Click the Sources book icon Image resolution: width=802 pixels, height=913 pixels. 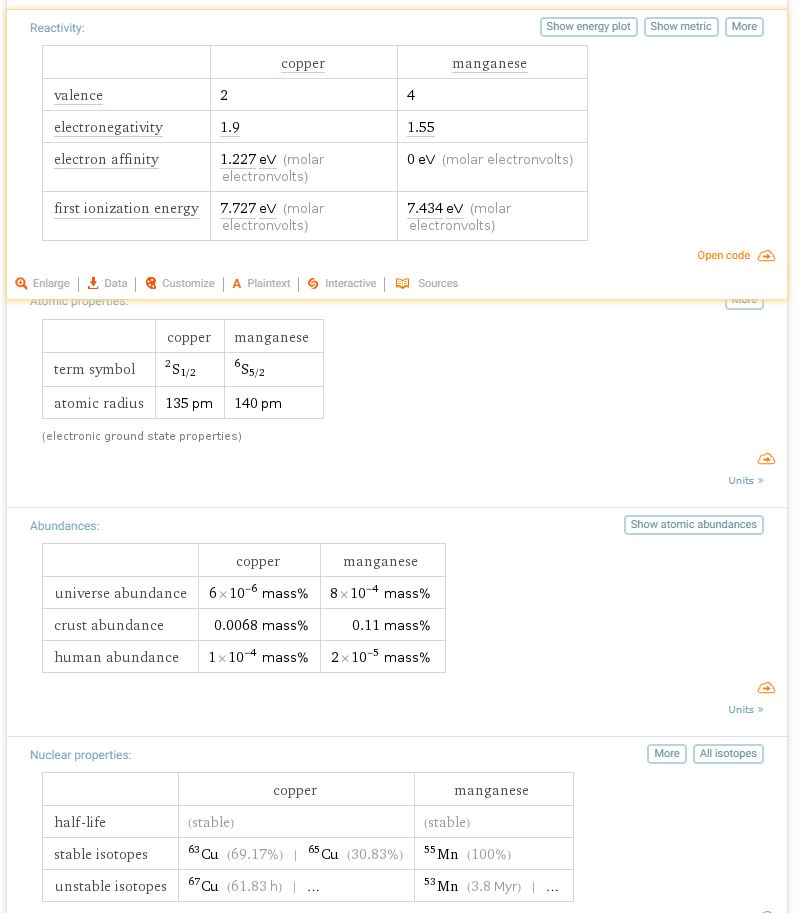402,284
